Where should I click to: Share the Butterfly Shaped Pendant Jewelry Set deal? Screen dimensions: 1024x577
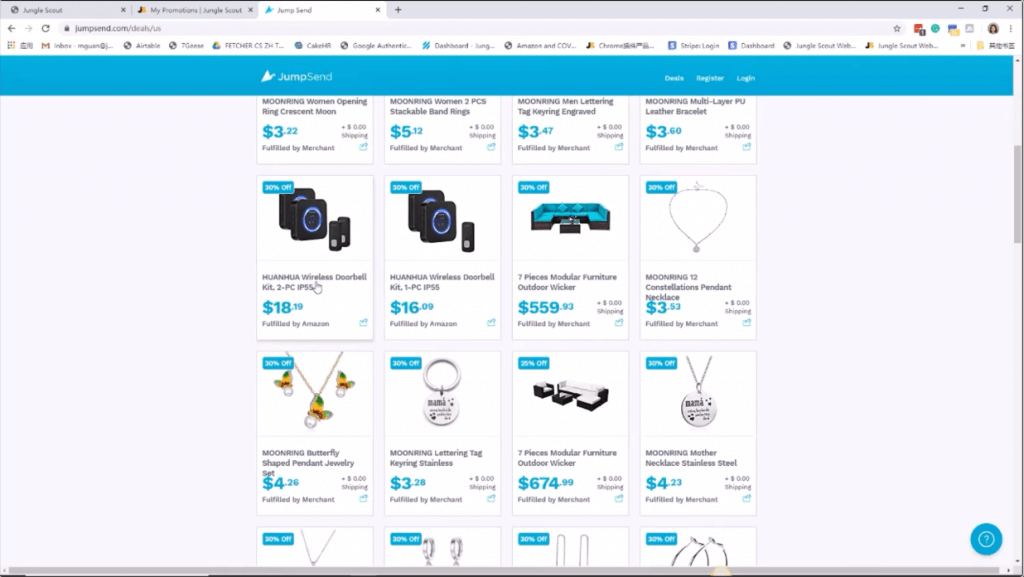point(363,498)
